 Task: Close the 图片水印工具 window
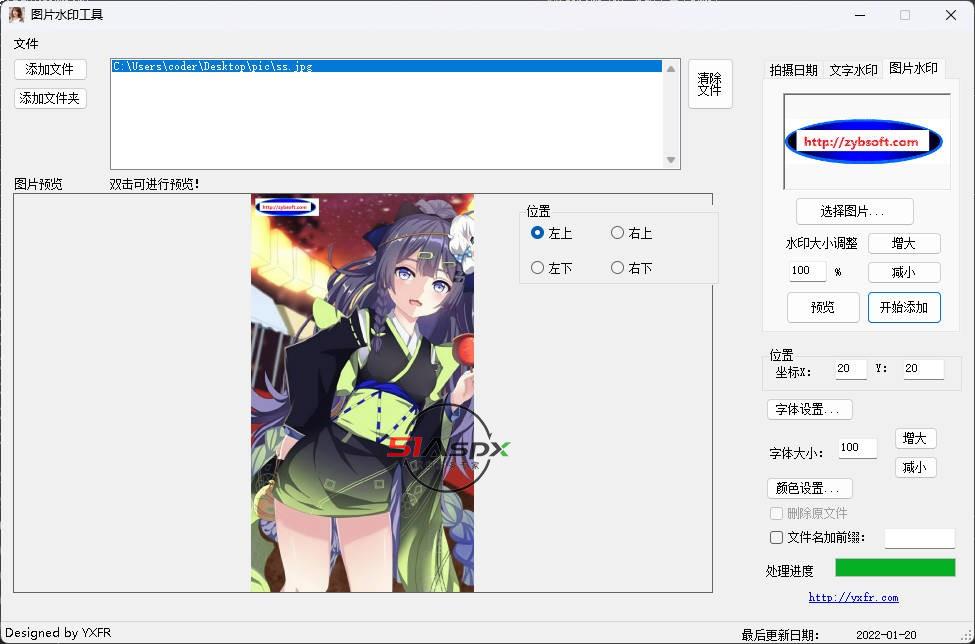click(x=951, y=15)
